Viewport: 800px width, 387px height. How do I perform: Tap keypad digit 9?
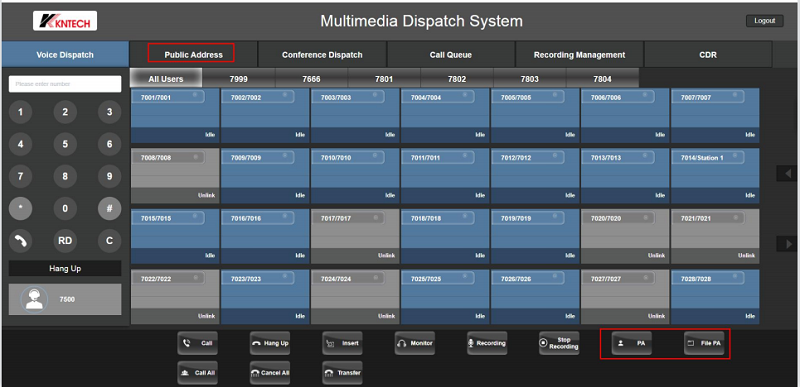tap(109, 176)
